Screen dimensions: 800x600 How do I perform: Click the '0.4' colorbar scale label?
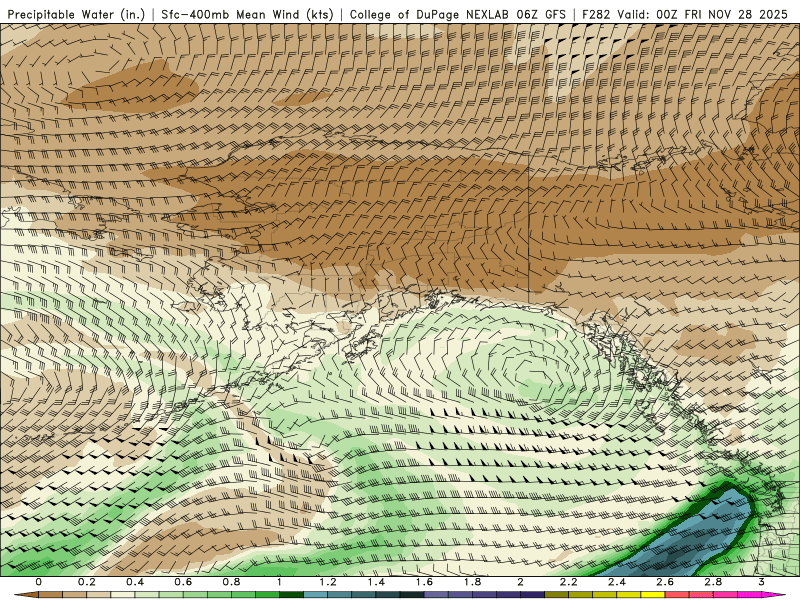[x=135, y=582]
